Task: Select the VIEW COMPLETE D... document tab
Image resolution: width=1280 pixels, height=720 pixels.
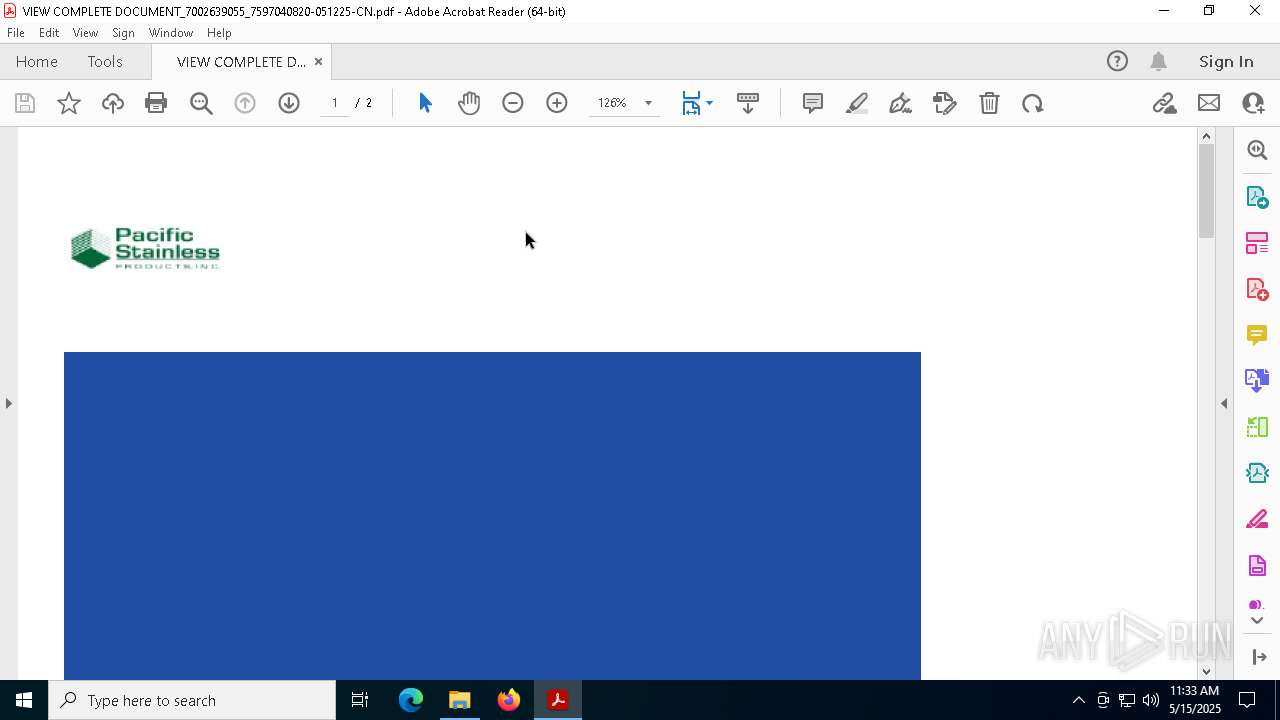Action: pos(241,61)
